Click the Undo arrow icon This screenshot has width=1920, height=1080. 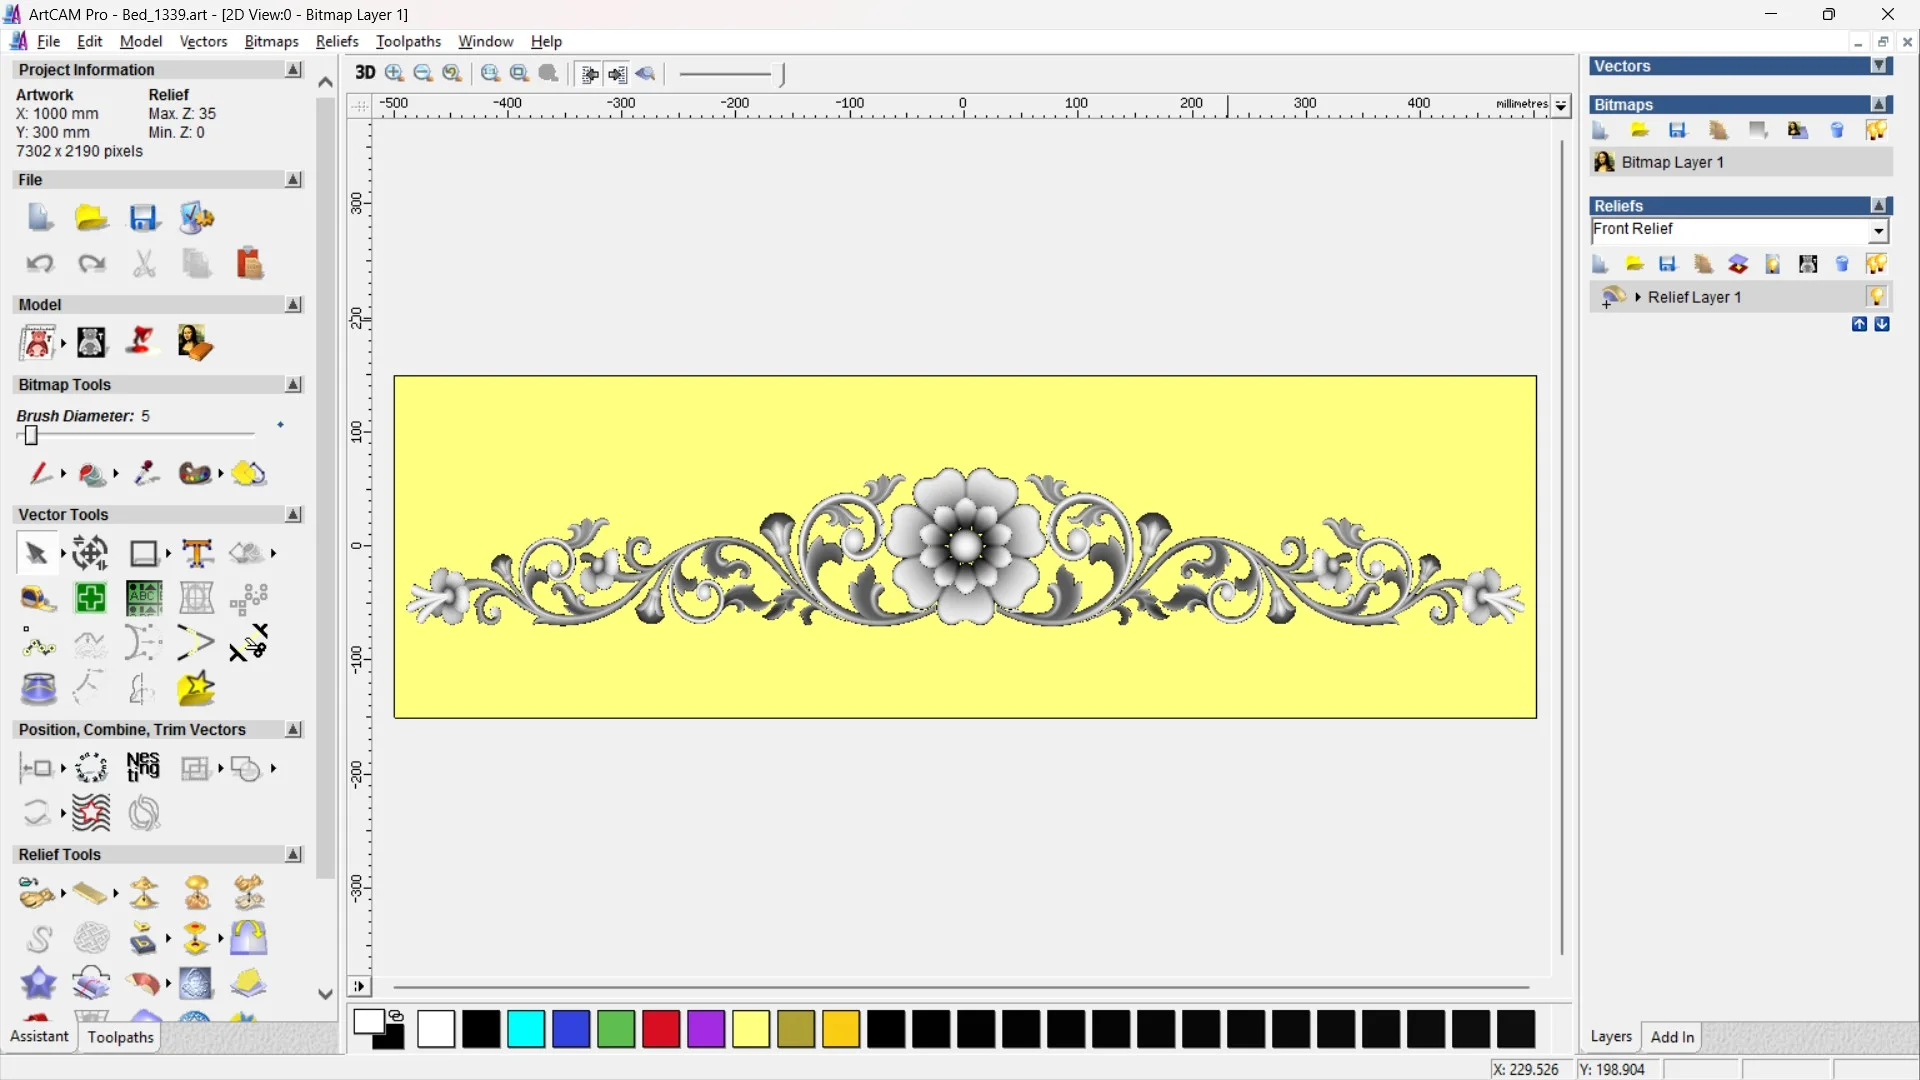(40, 263)
